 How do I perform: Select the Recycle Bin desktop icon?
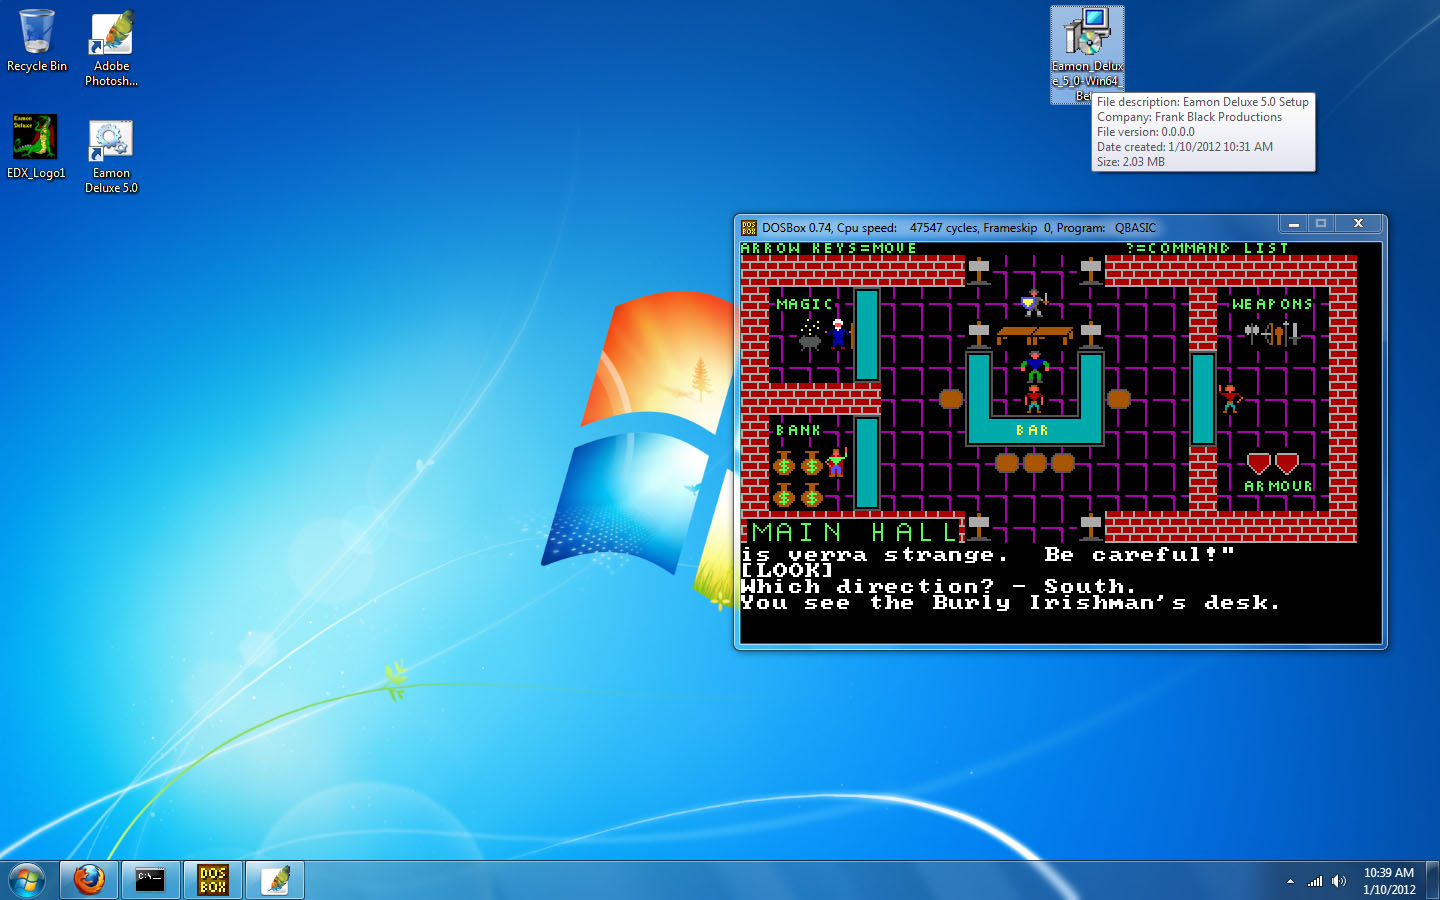coord(37,41)
